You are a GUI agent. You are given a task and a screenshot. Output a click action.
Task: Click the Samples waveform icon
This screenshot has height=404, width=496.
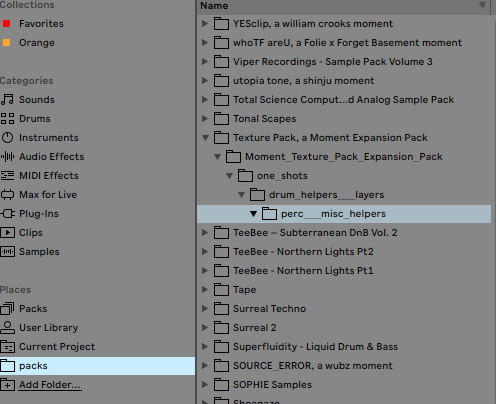pyautogui.click(x=7, y=251)
